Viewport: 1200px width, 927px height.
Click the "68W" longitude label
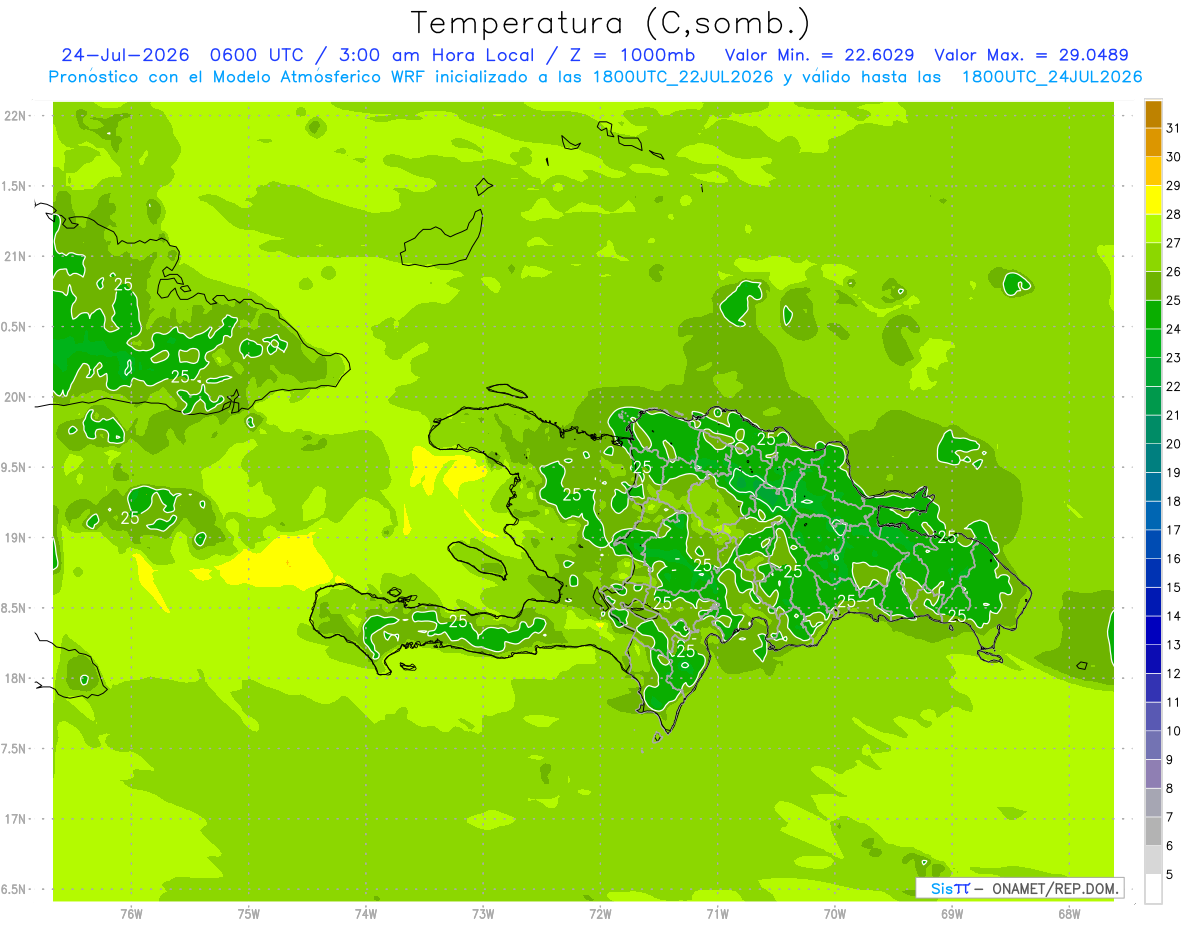(x=1069, y=914)
